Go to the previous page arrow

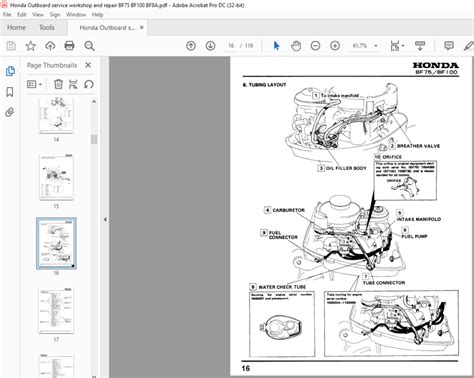pos(191,46)
